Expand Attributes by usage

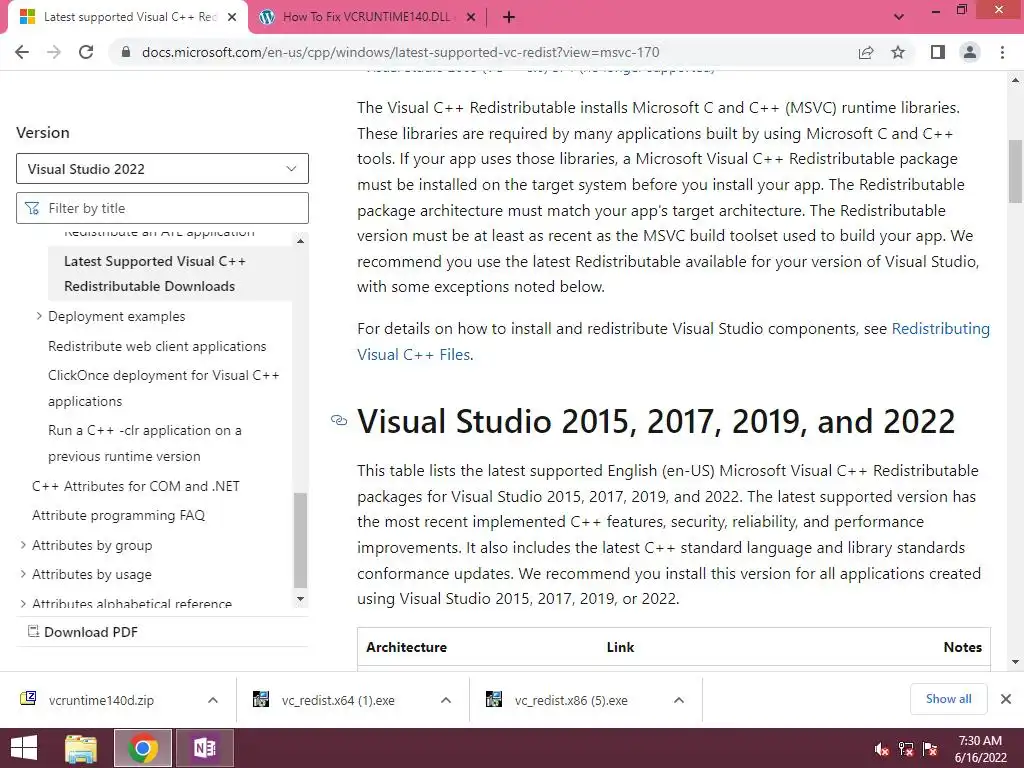point(23,574)
